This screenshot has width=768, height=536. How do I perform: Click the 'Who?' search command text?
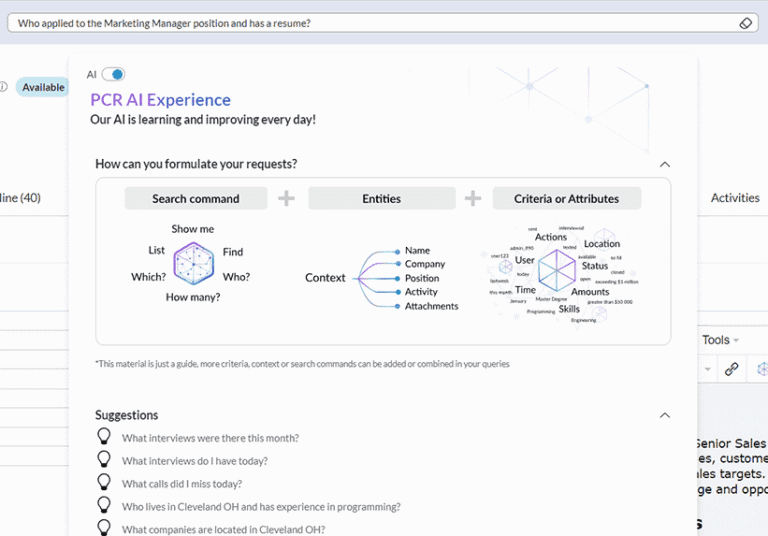pos(236,277)
